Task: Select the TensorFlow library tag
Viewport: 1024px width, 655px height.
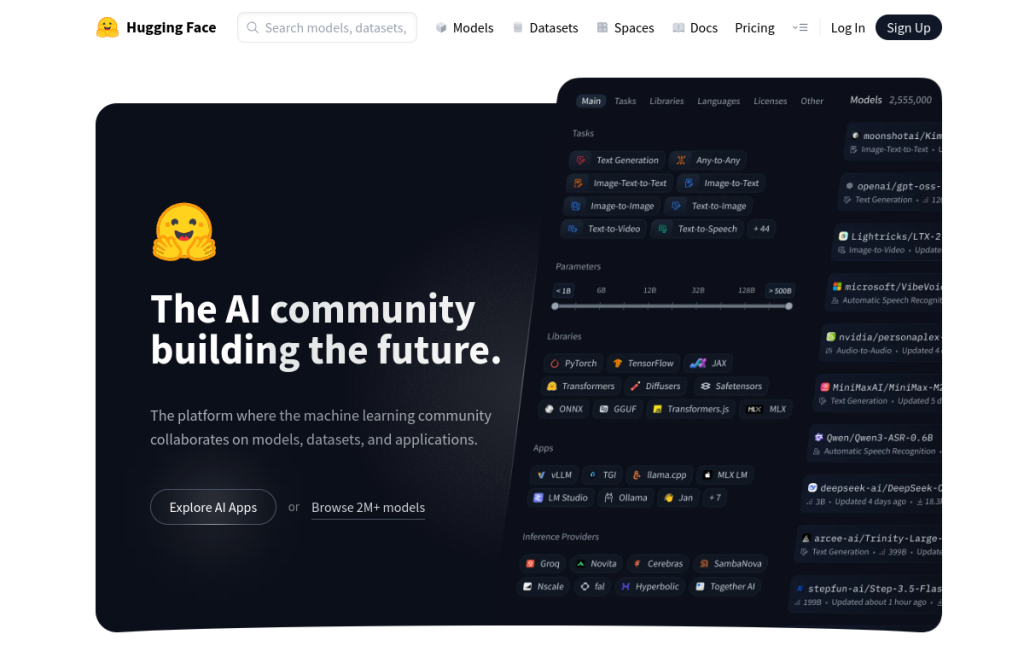Action: [x=643, y=364]
